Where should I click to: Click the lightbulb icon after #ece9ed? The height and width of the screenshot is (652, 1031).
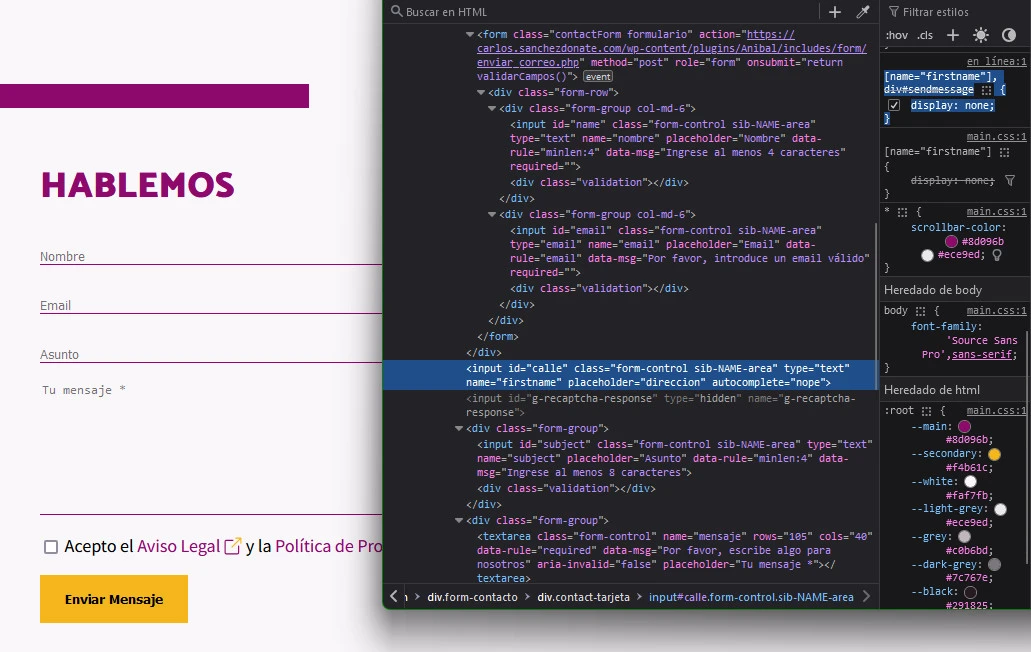point(996,255)
